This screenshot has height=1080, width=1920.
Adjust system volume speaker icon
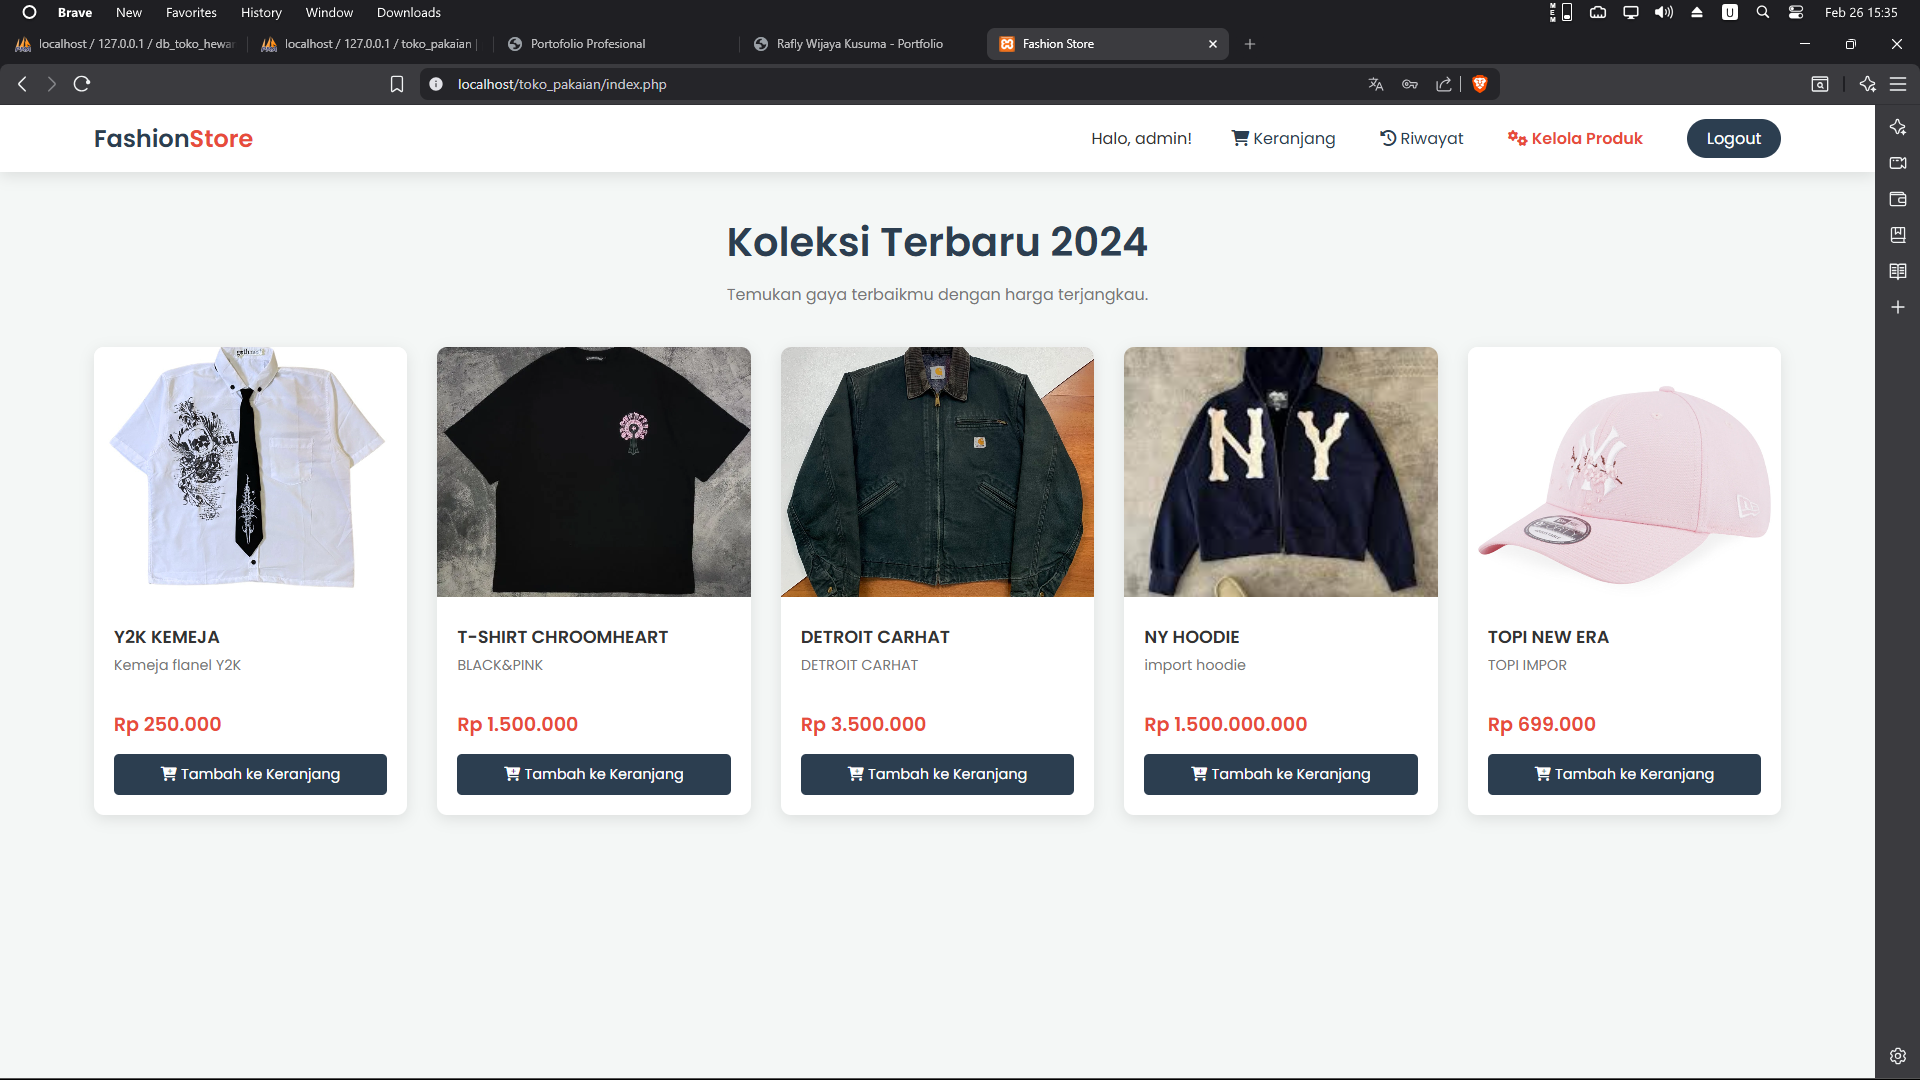pyautogui.click(x=1664, y=12)
